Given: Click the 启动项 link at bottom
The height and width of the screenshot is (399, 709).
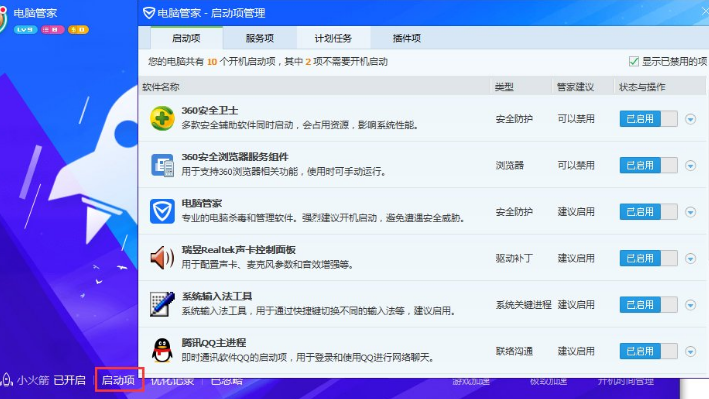Looking at the screenshot, I should tap(118, 380).
